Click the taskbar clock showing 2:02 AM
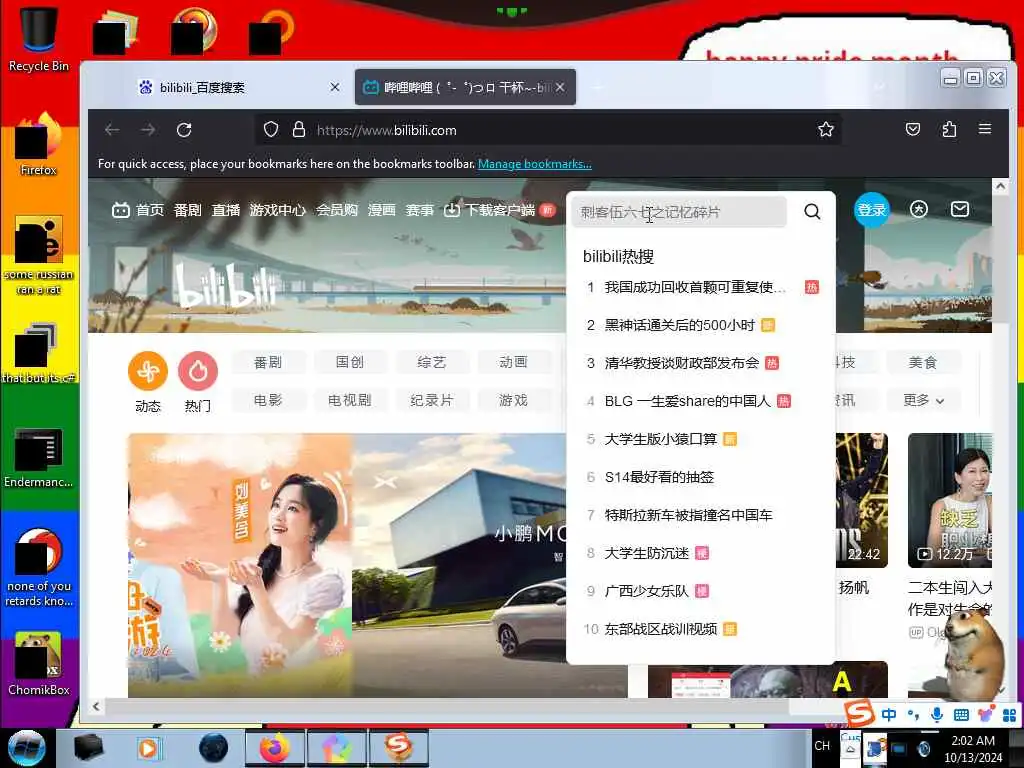Screen dimensions: 1024x768 point(972,748)
